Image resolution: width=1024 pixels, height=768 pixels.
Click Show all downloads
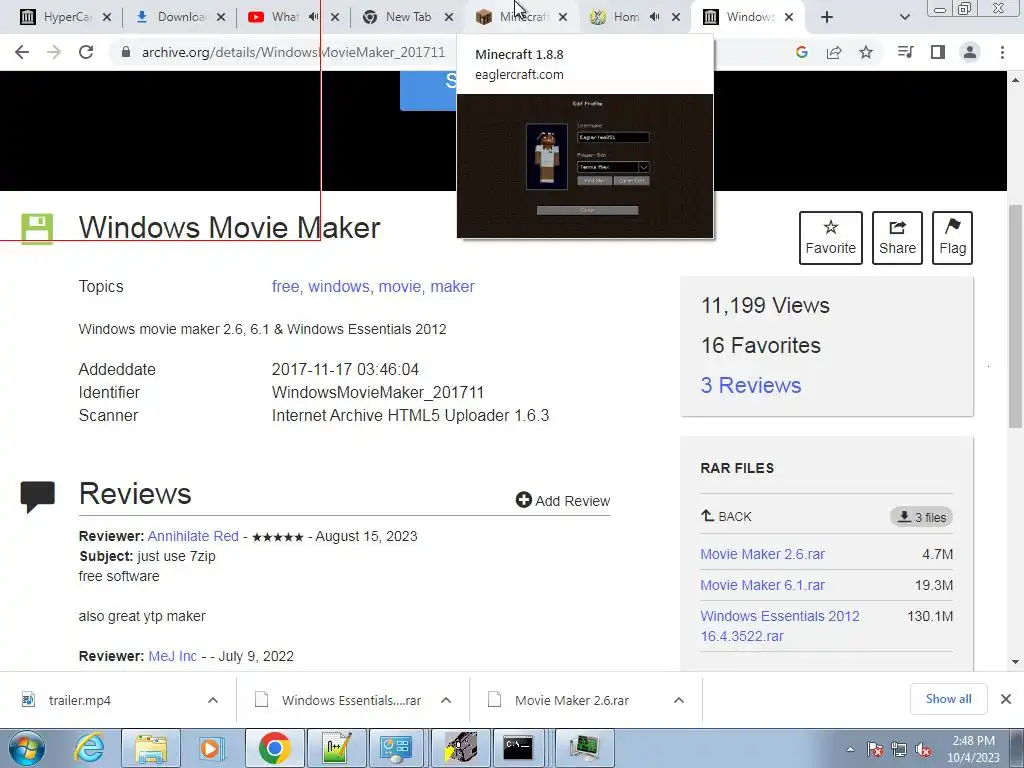(x=948, y=699)
